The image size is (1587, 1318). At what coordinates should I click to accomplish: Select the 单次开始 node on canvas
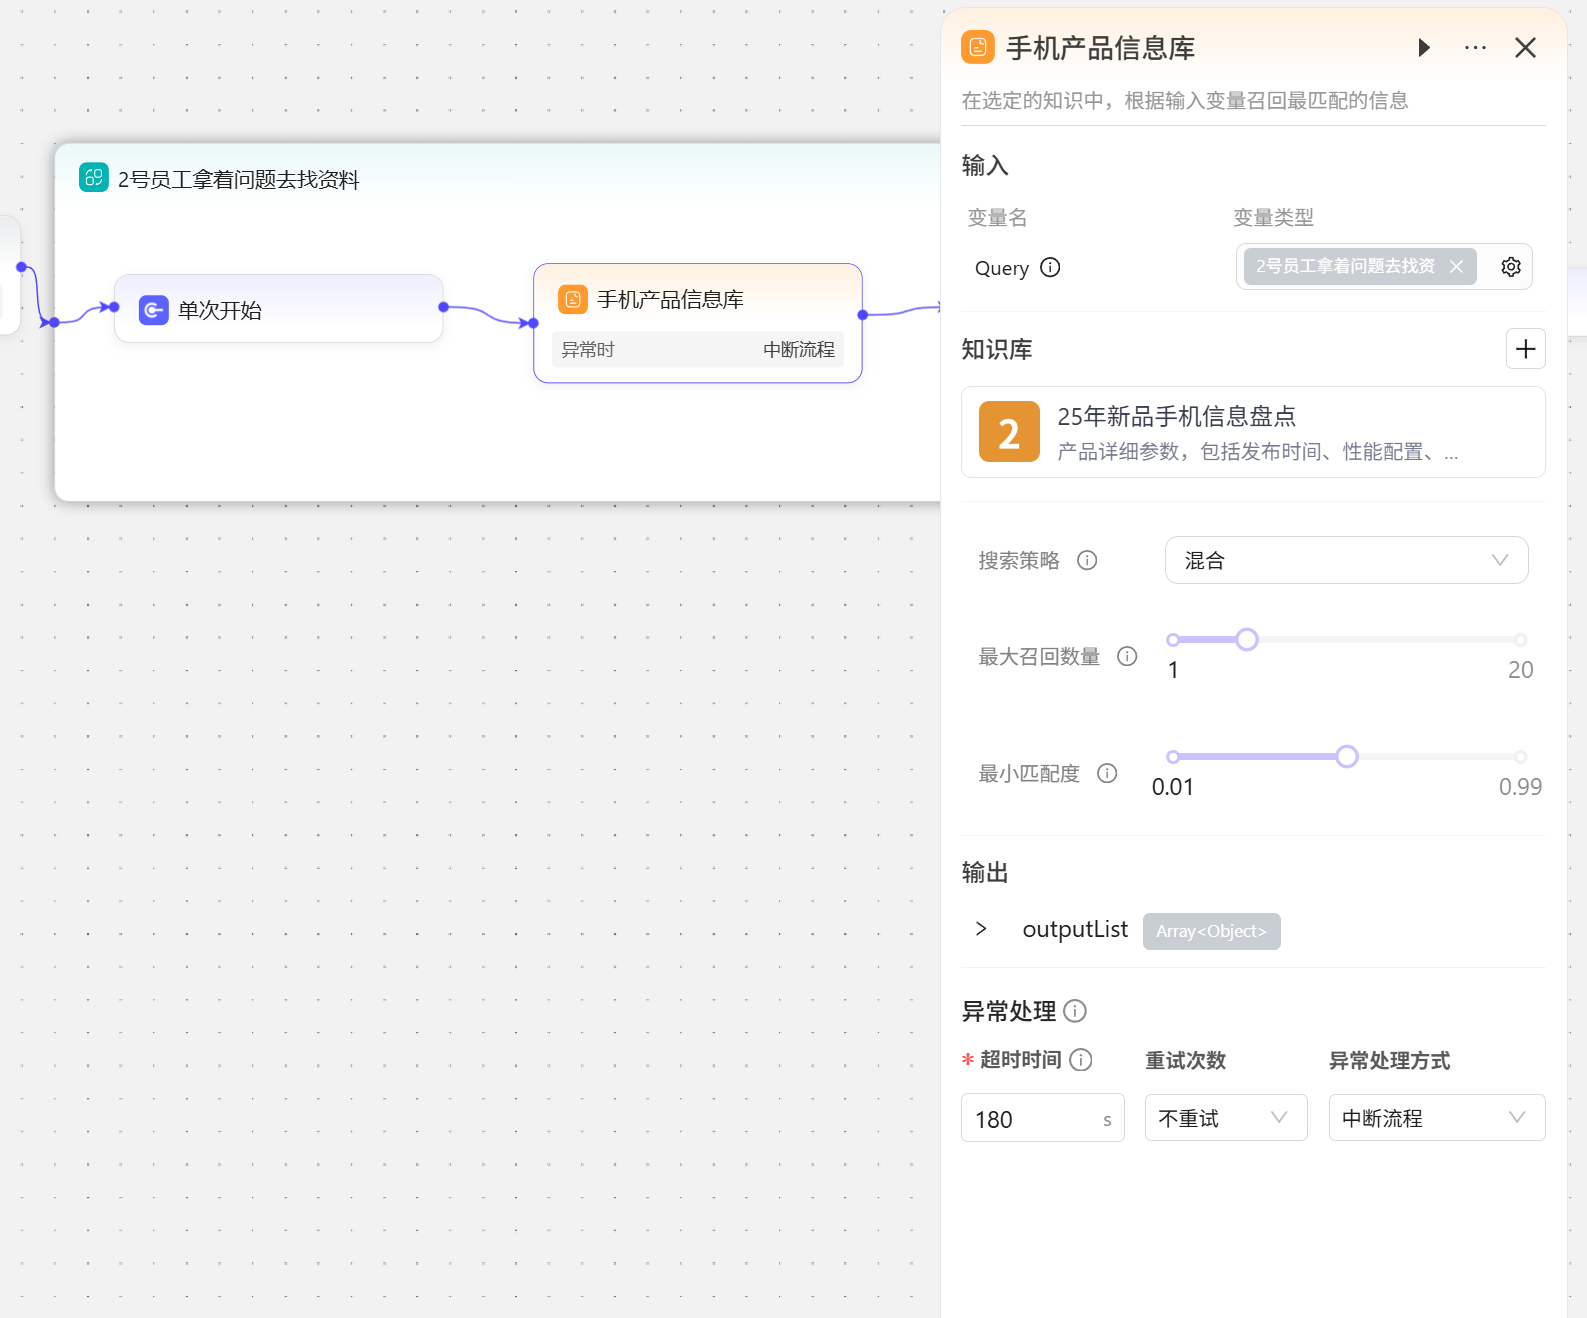278,310
